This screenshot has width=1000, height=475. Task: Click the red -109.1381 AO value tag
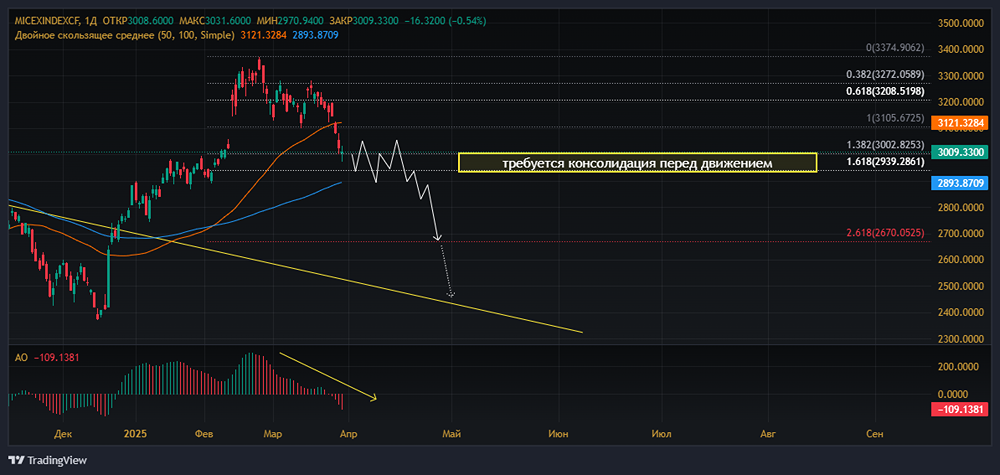pyautogui.click(x=959, y=410)
